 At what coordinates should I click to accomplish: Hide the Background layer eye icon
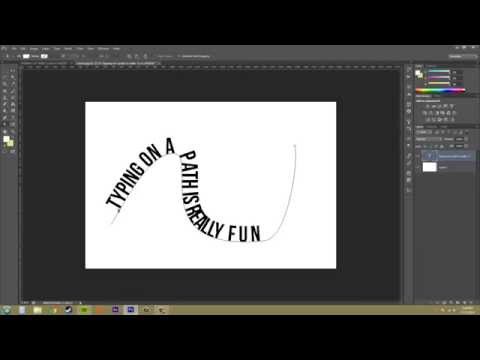pos(418,167)
